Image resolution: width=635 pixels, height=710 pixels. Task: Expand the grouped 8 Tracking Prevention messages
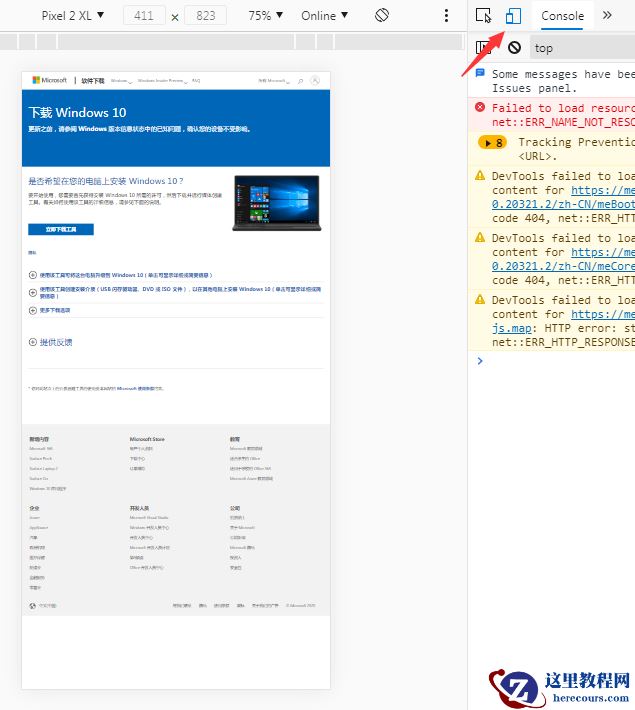coord(492,143)
